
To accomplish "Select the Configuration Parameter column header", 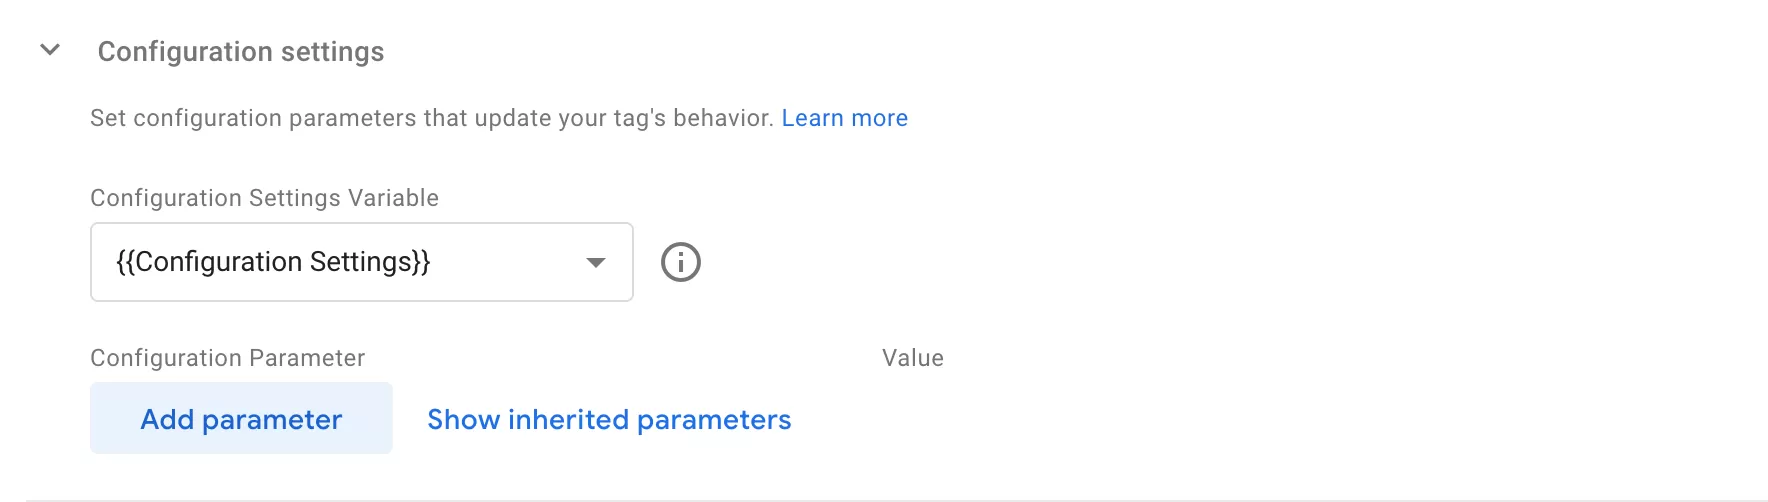I will (x=228, y=358).
